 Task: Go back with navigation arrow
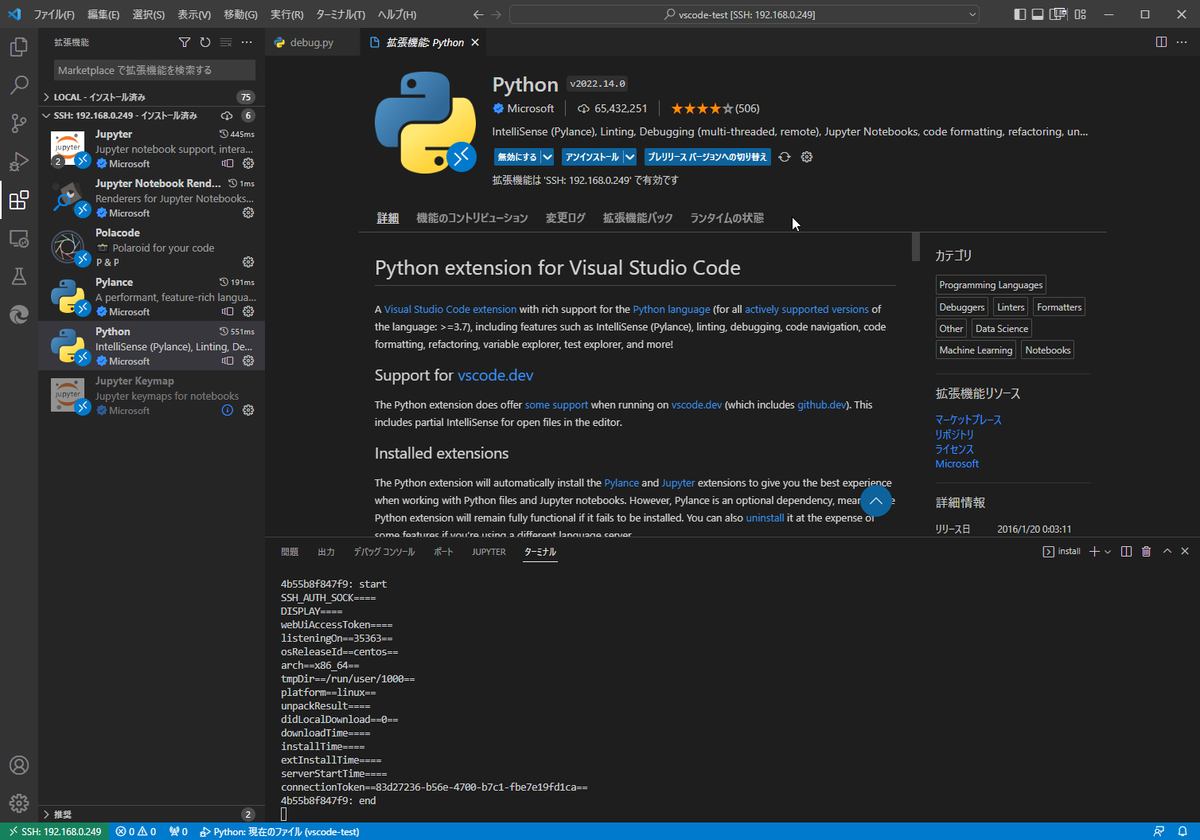(x=476, y=14)
